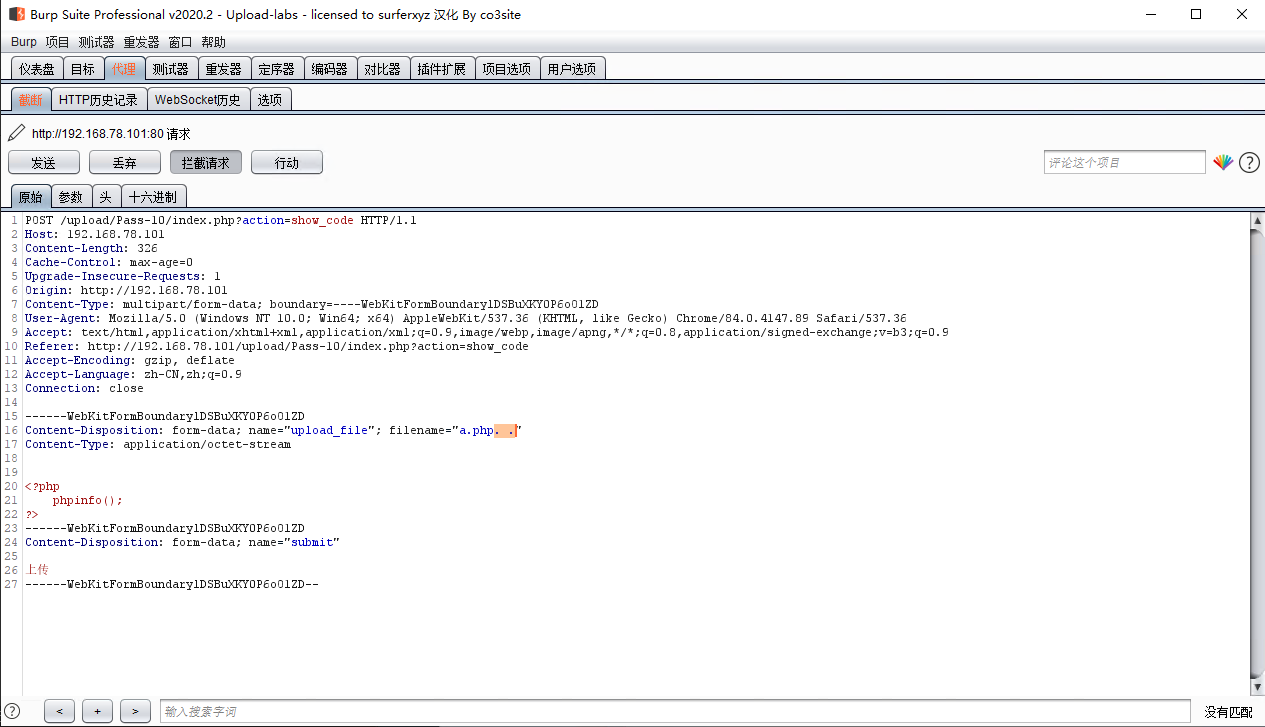Click the previous match < button
Viewport: 1265px width, 727px height.
[59, 711]
